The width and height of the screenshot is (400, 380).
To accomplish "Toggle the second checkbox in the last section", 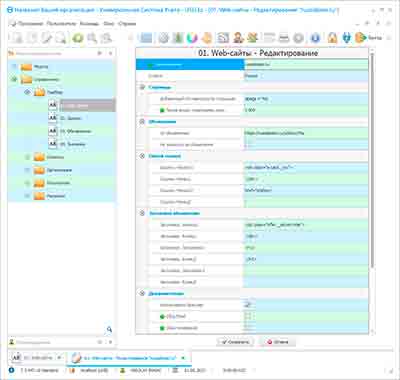I will (x=248, y=316).
